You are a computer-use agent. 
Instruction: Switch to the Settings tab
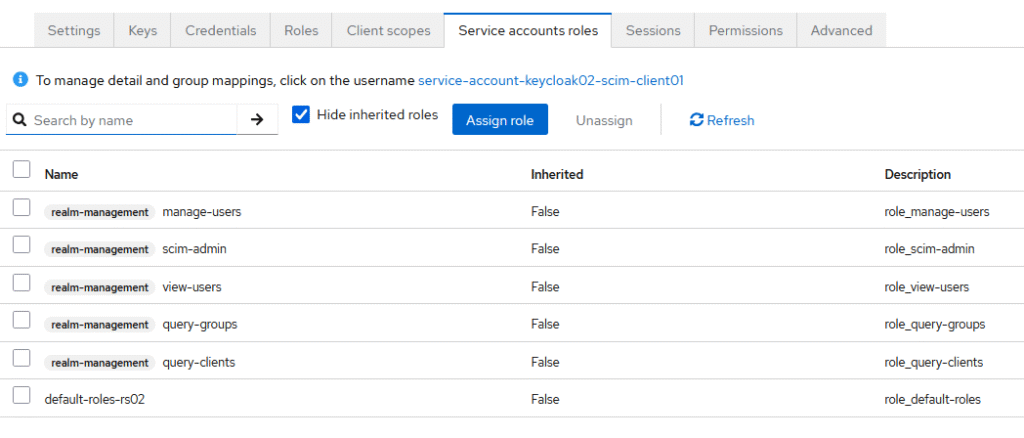(75, 31)
